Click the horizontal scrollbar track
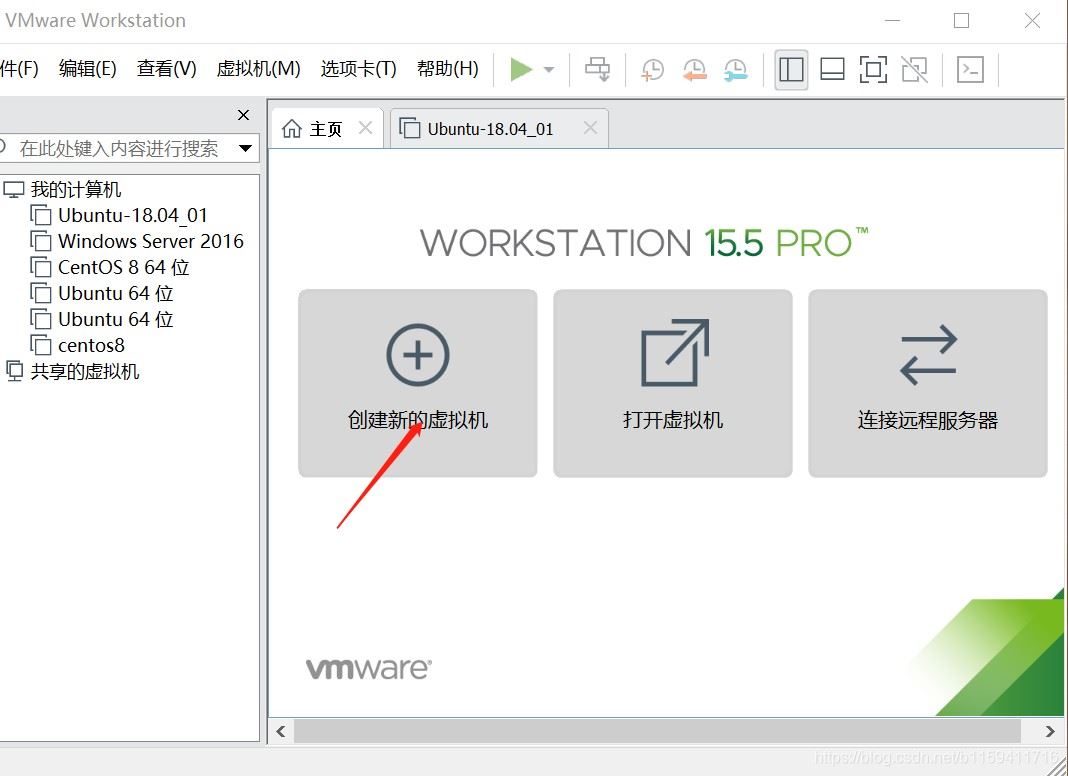This screenshot has height=776, width=1068. (x=657, y=731)
